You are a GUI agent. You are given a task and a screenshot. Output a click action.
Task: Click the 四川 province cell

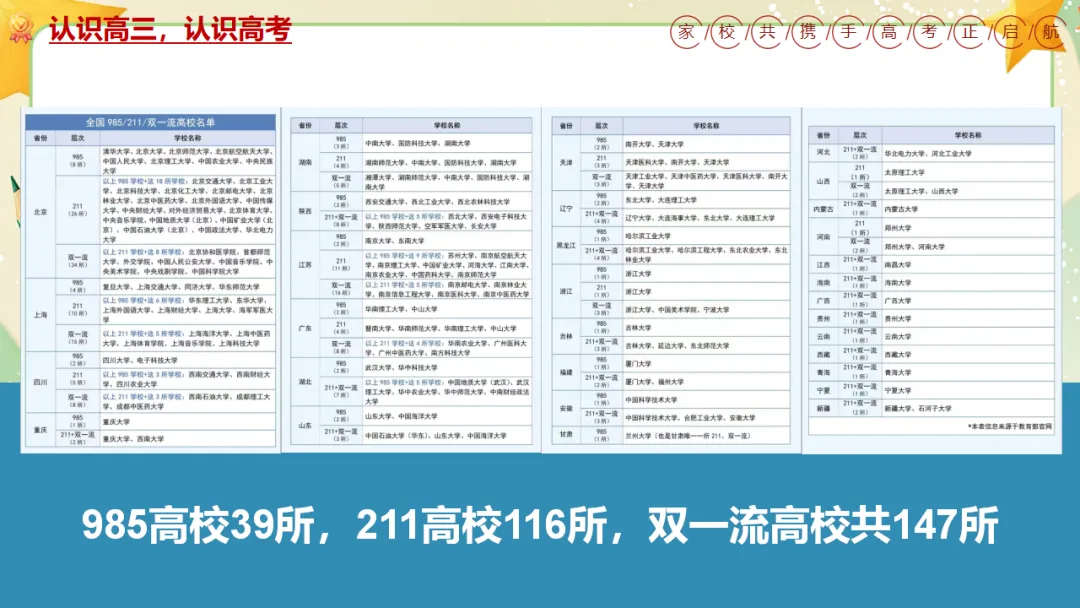[41, 381]
